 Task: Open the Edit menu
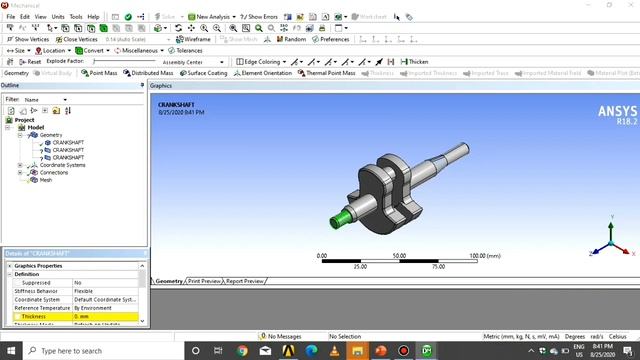point(25,17)
